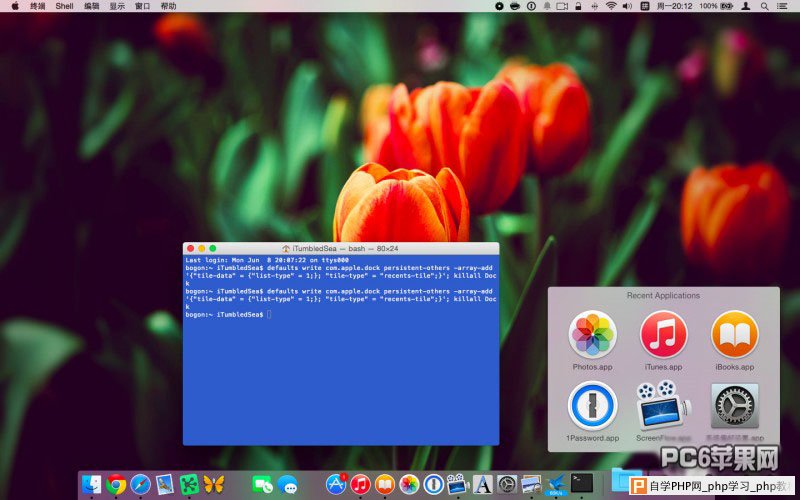Screen dimensions: 800x500
Task: Click the Recent Applications header text
Action: point(663,295)
